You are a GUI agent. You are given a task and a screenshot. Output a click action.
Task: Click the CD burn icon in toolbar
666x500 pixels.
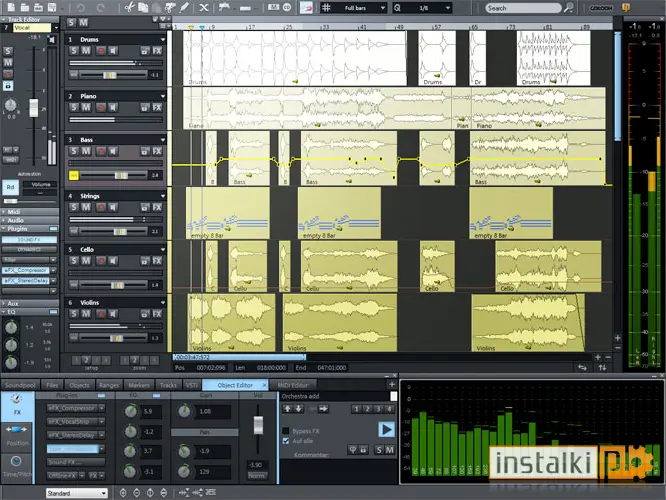(x=287, y=7)
